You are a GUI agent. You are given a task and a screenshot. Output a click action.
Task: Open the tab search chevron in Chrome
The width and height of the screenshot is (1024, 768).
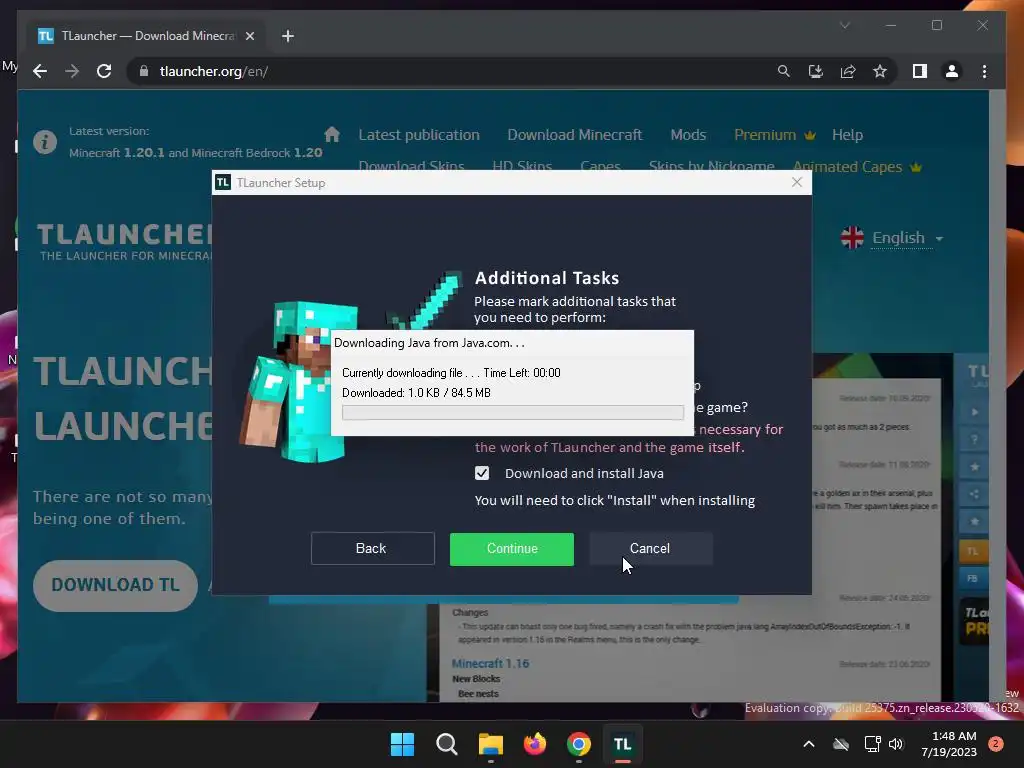(844, 25)
